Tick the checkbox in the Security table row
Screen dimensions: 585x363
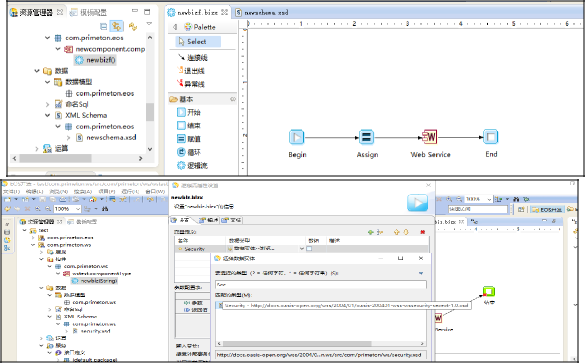(x=309, y=249)
